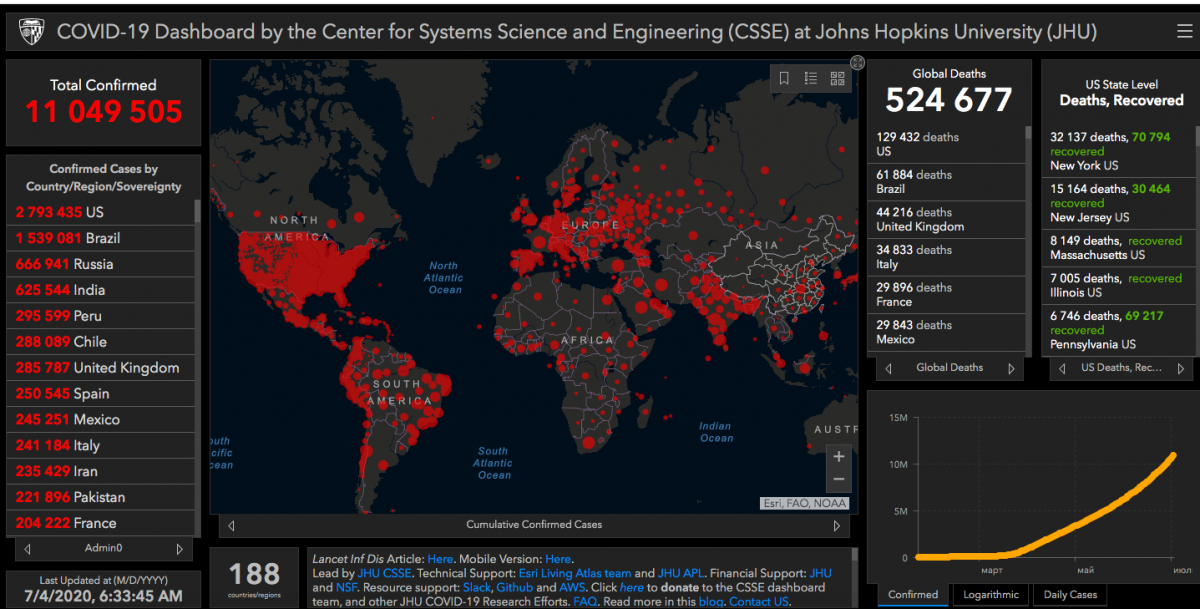1200x609 pixels.
Task: Switch chart to the Confirmed tab
Action: coord(913,594)
